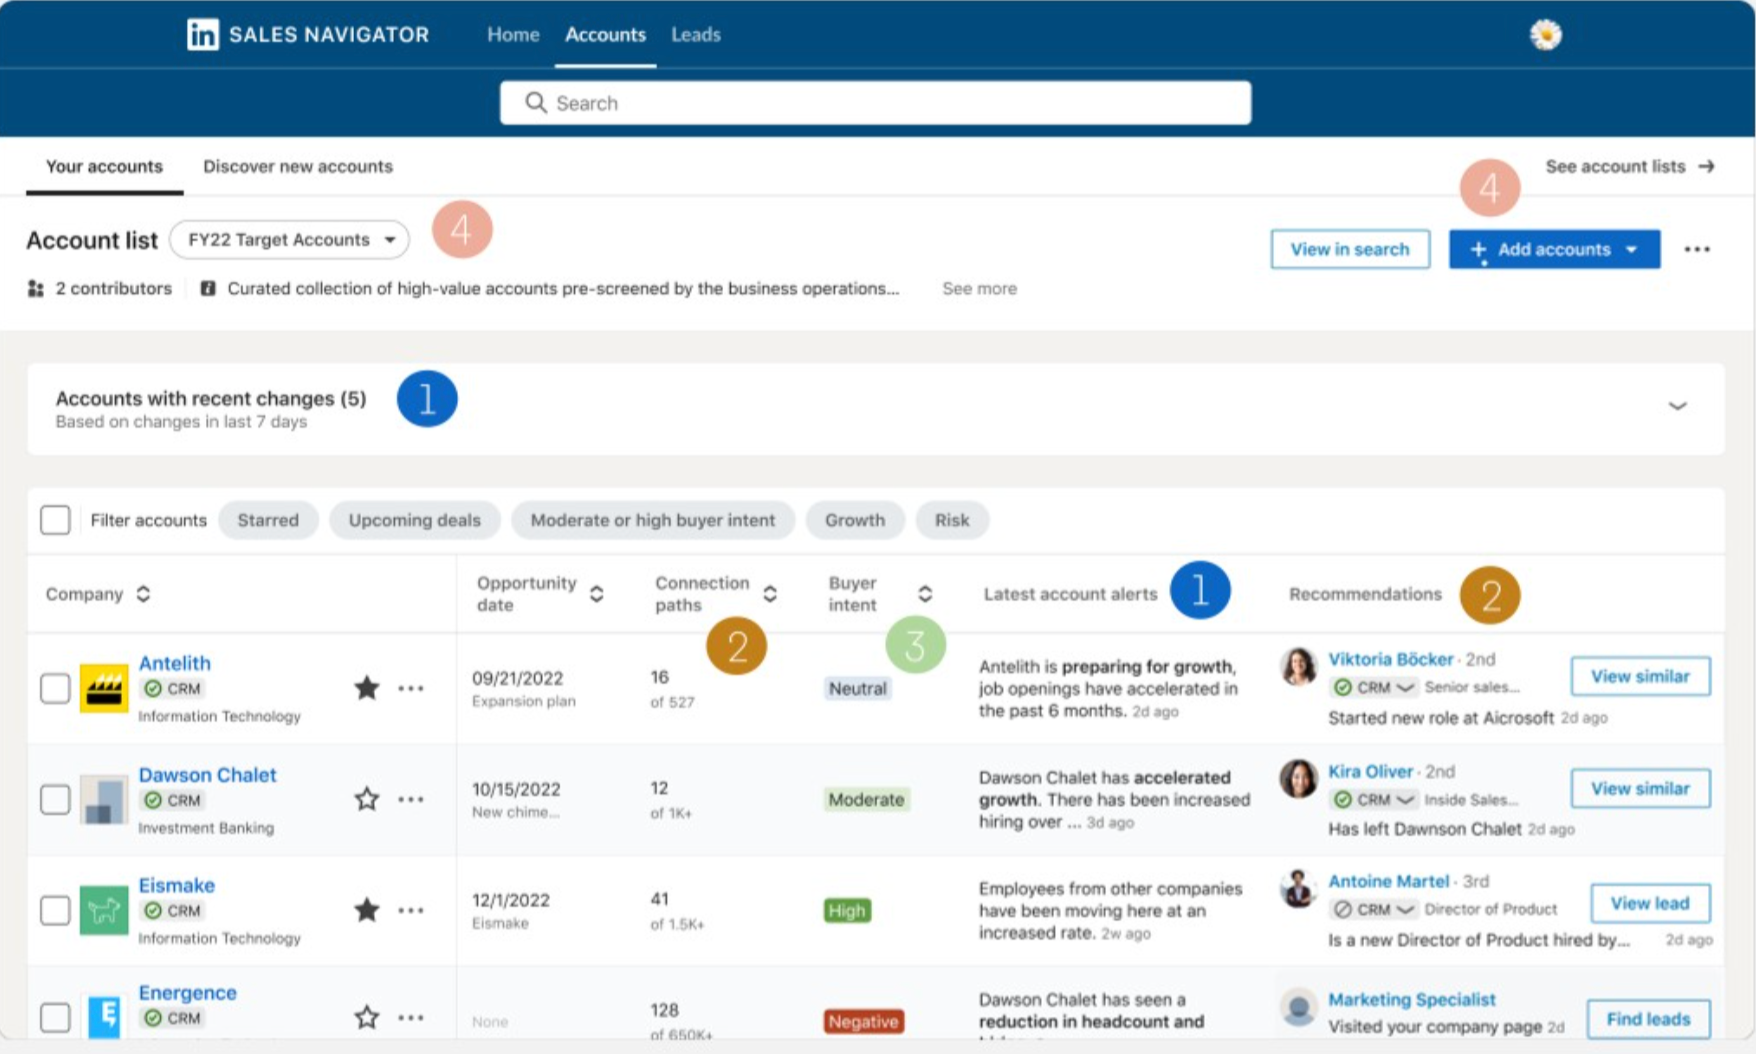Viewport: 1756px width, 1054px height.
Task: Sort by Buyer intent column
Action: 925,594
